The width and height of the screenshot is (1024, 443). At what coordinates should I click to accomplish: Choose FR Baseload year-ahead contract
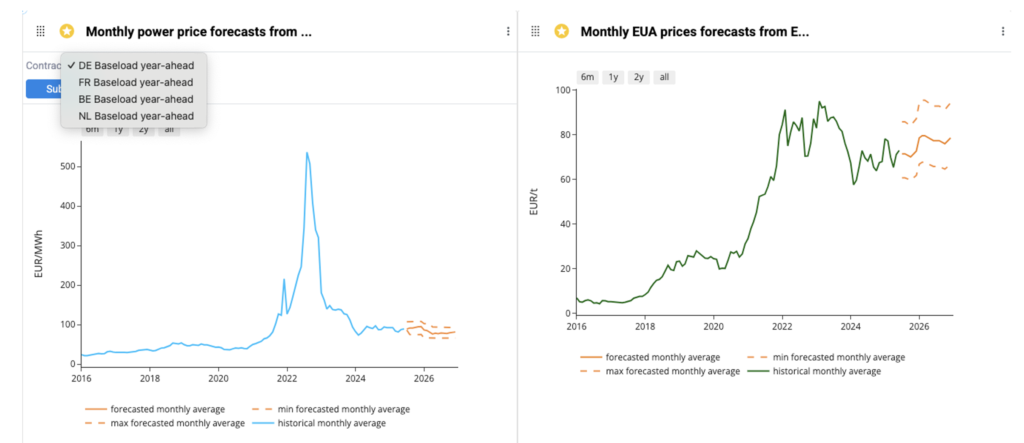(x=135, y=82)
